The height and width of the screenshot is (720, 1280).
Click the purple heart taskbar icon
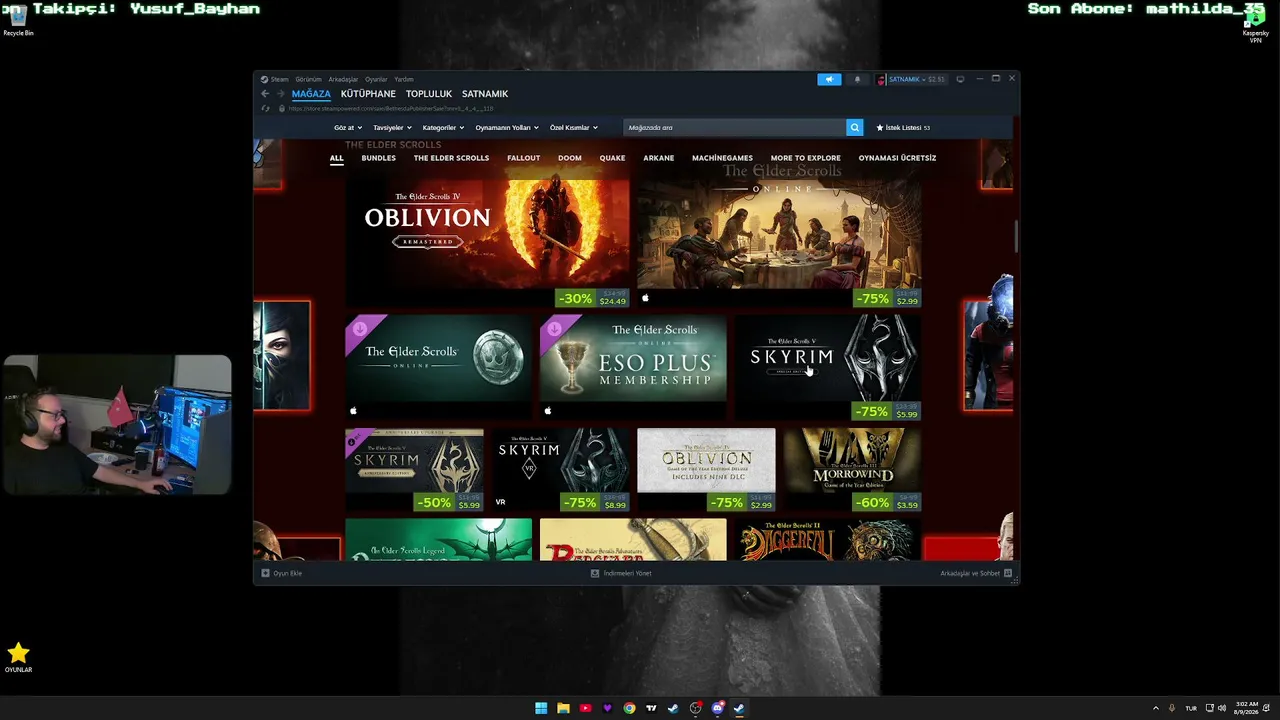(607, 708)
